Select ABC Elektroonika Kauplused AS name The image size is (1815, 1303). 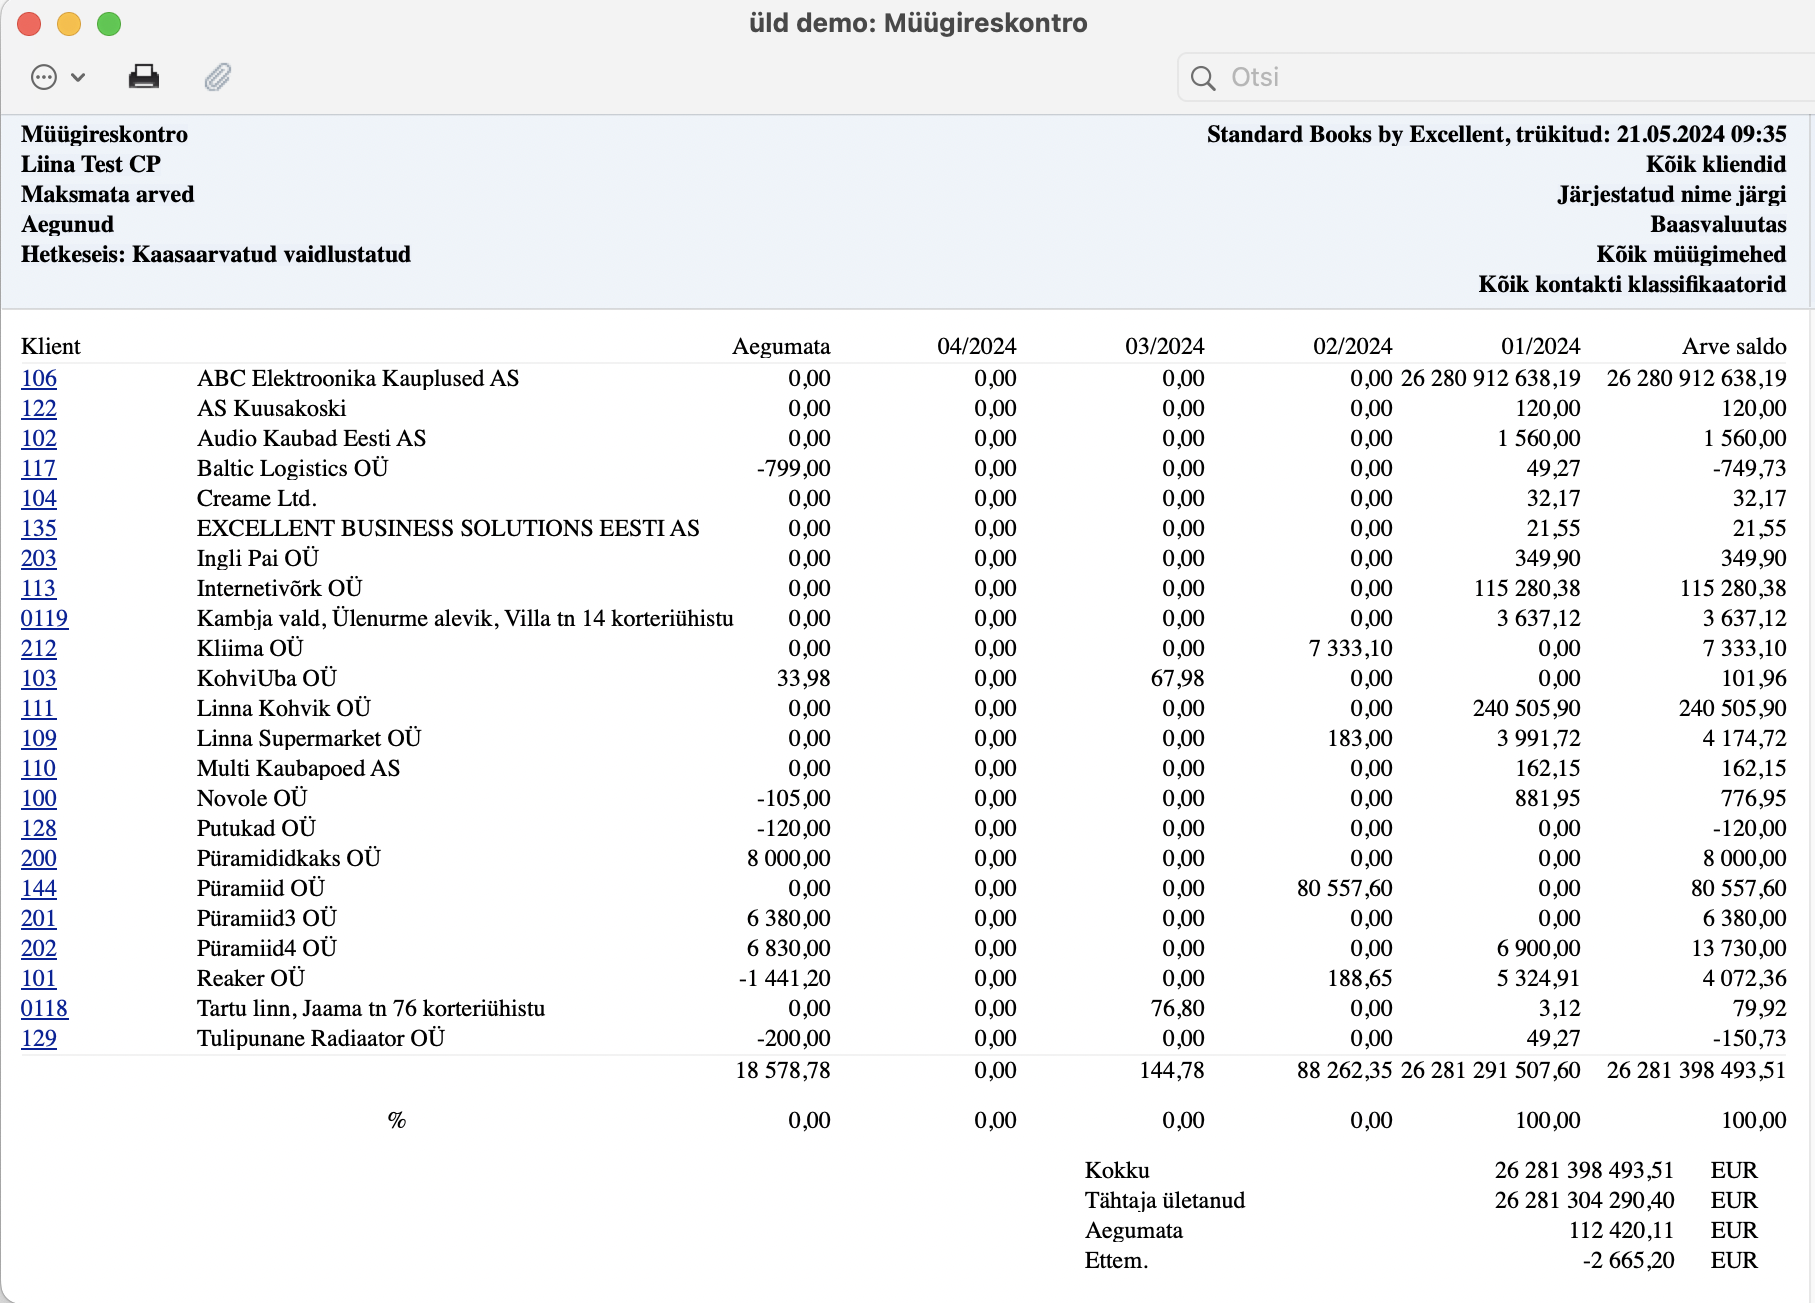pos(358,378)
